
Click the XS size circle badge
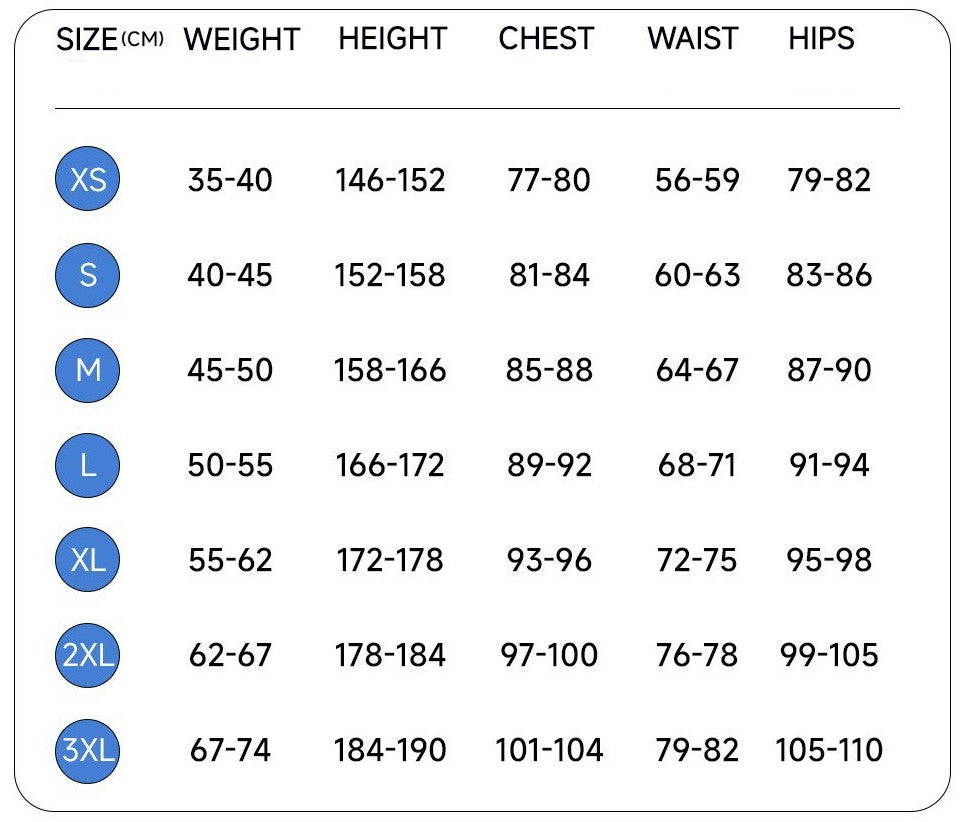(88, 180)
